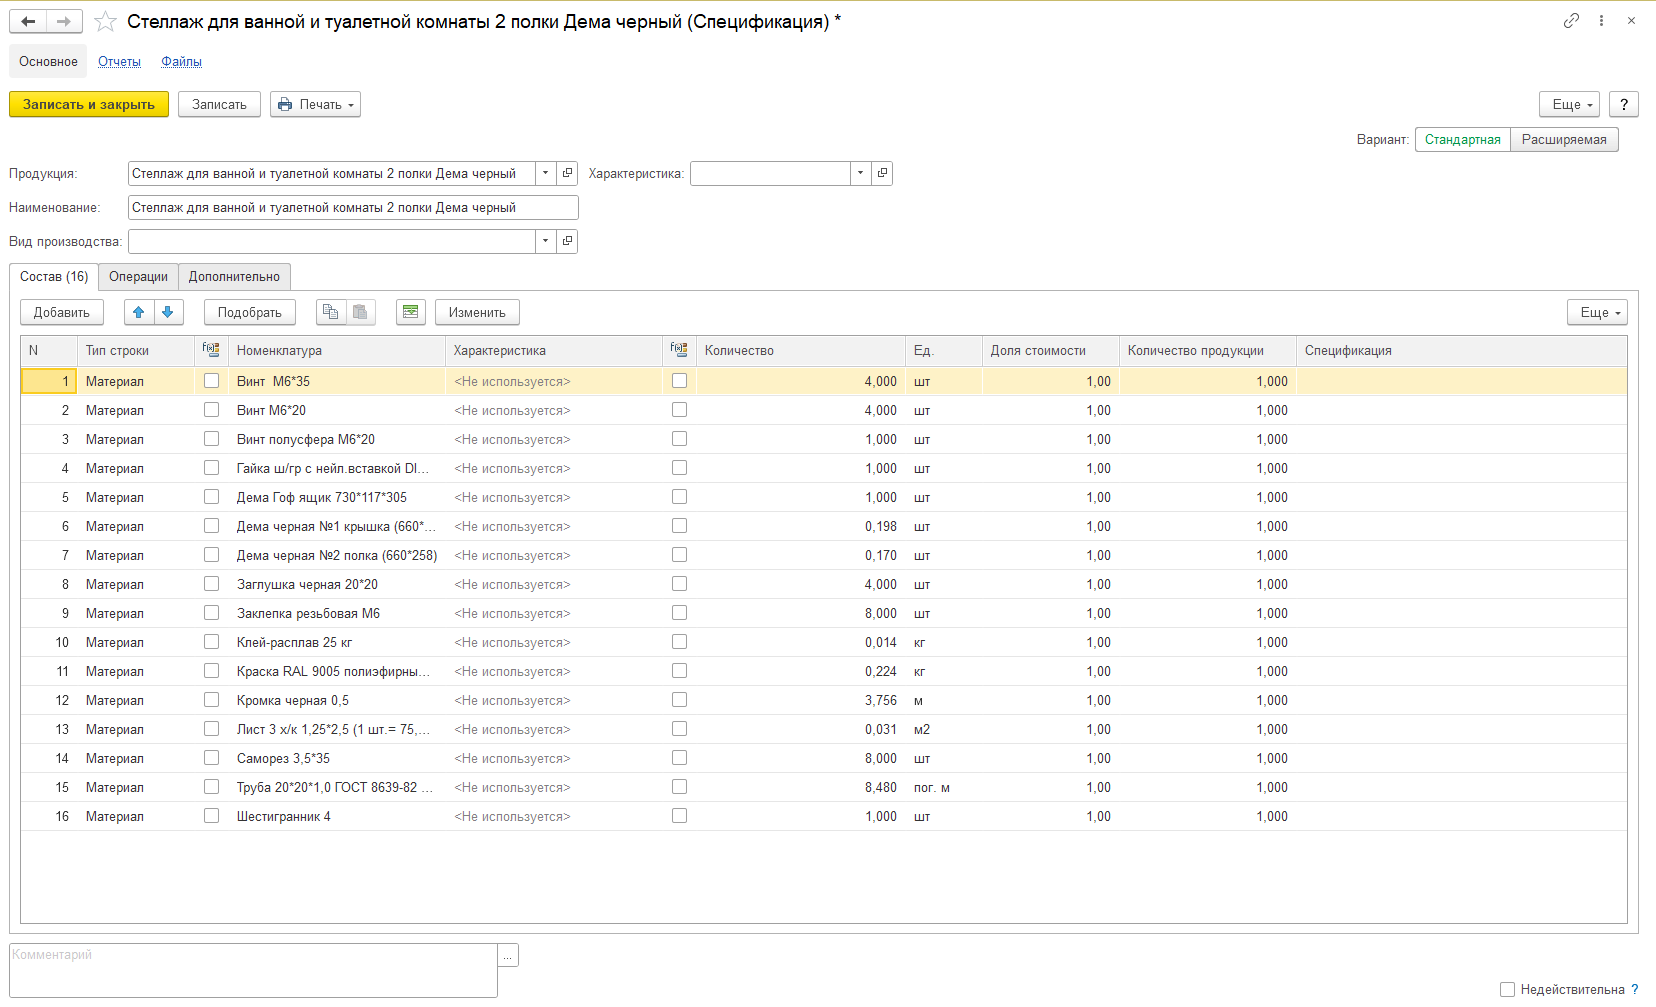Switch to the Операции tab
Image resolution: width=1656 pixels, height=1007 pixels.
[x=138, y=277]
